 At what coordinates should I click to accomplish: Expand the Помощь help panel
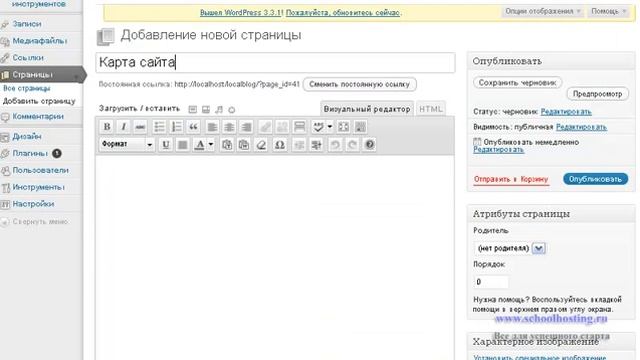click(x=609, y=11)
